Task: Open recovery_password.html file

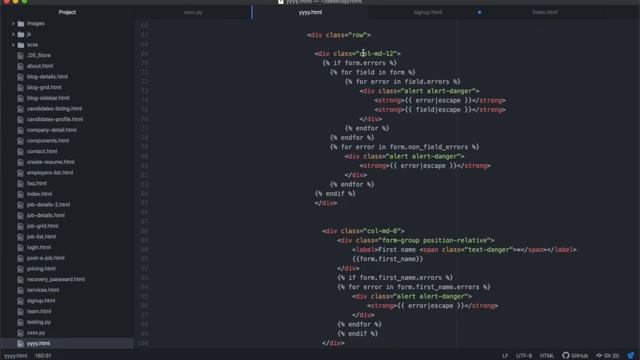Action: coord(56,279)
